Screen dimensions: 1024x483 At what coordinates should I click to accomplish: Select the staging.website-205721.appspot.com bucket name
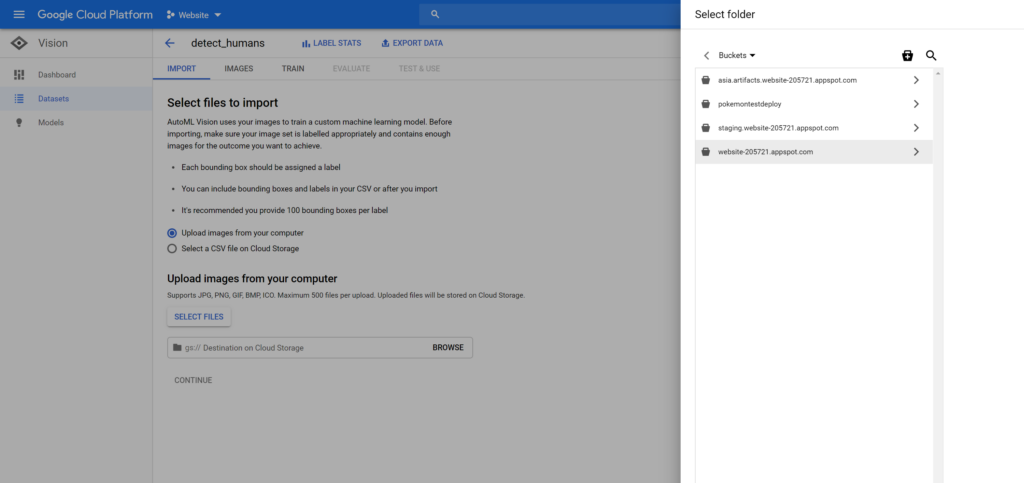click(x=778, y=128)
